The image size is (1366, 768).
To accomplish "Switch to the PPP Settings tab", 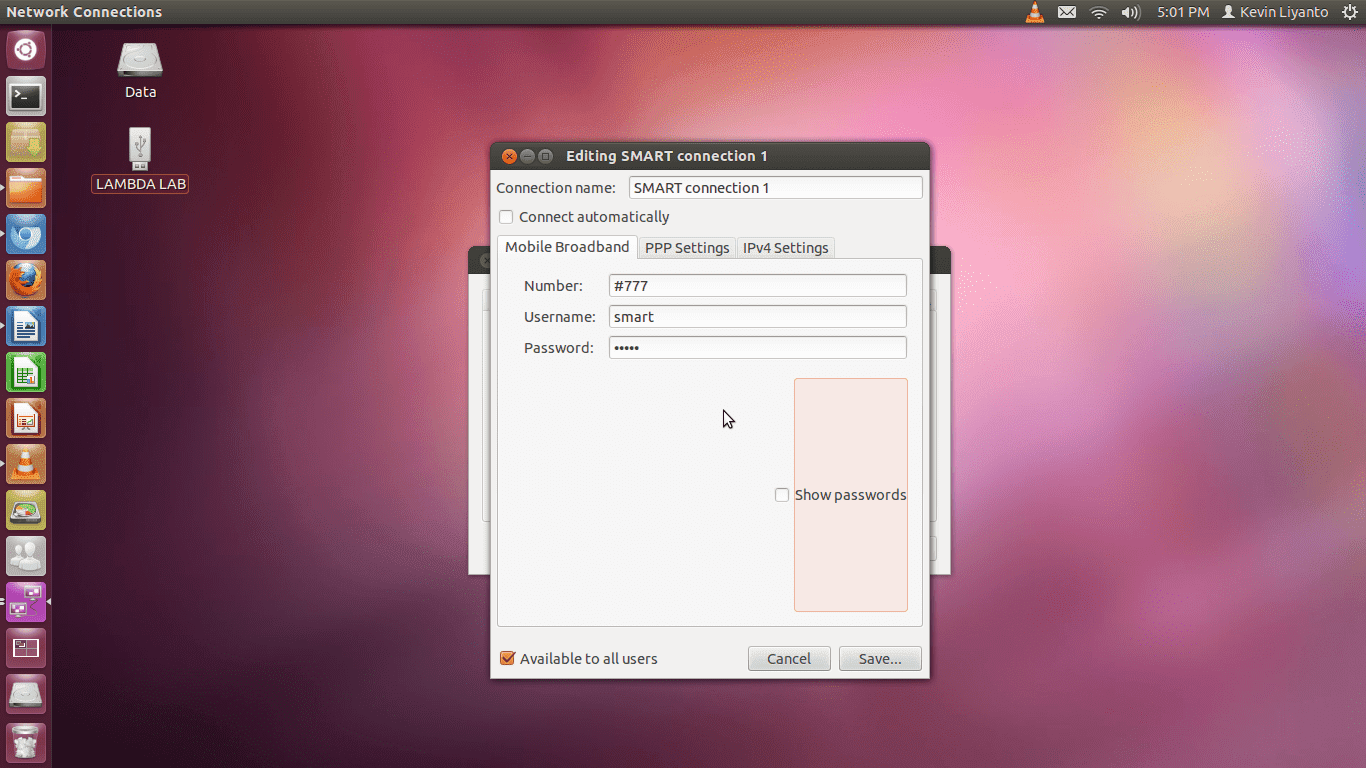I will [x=687, y=248].
